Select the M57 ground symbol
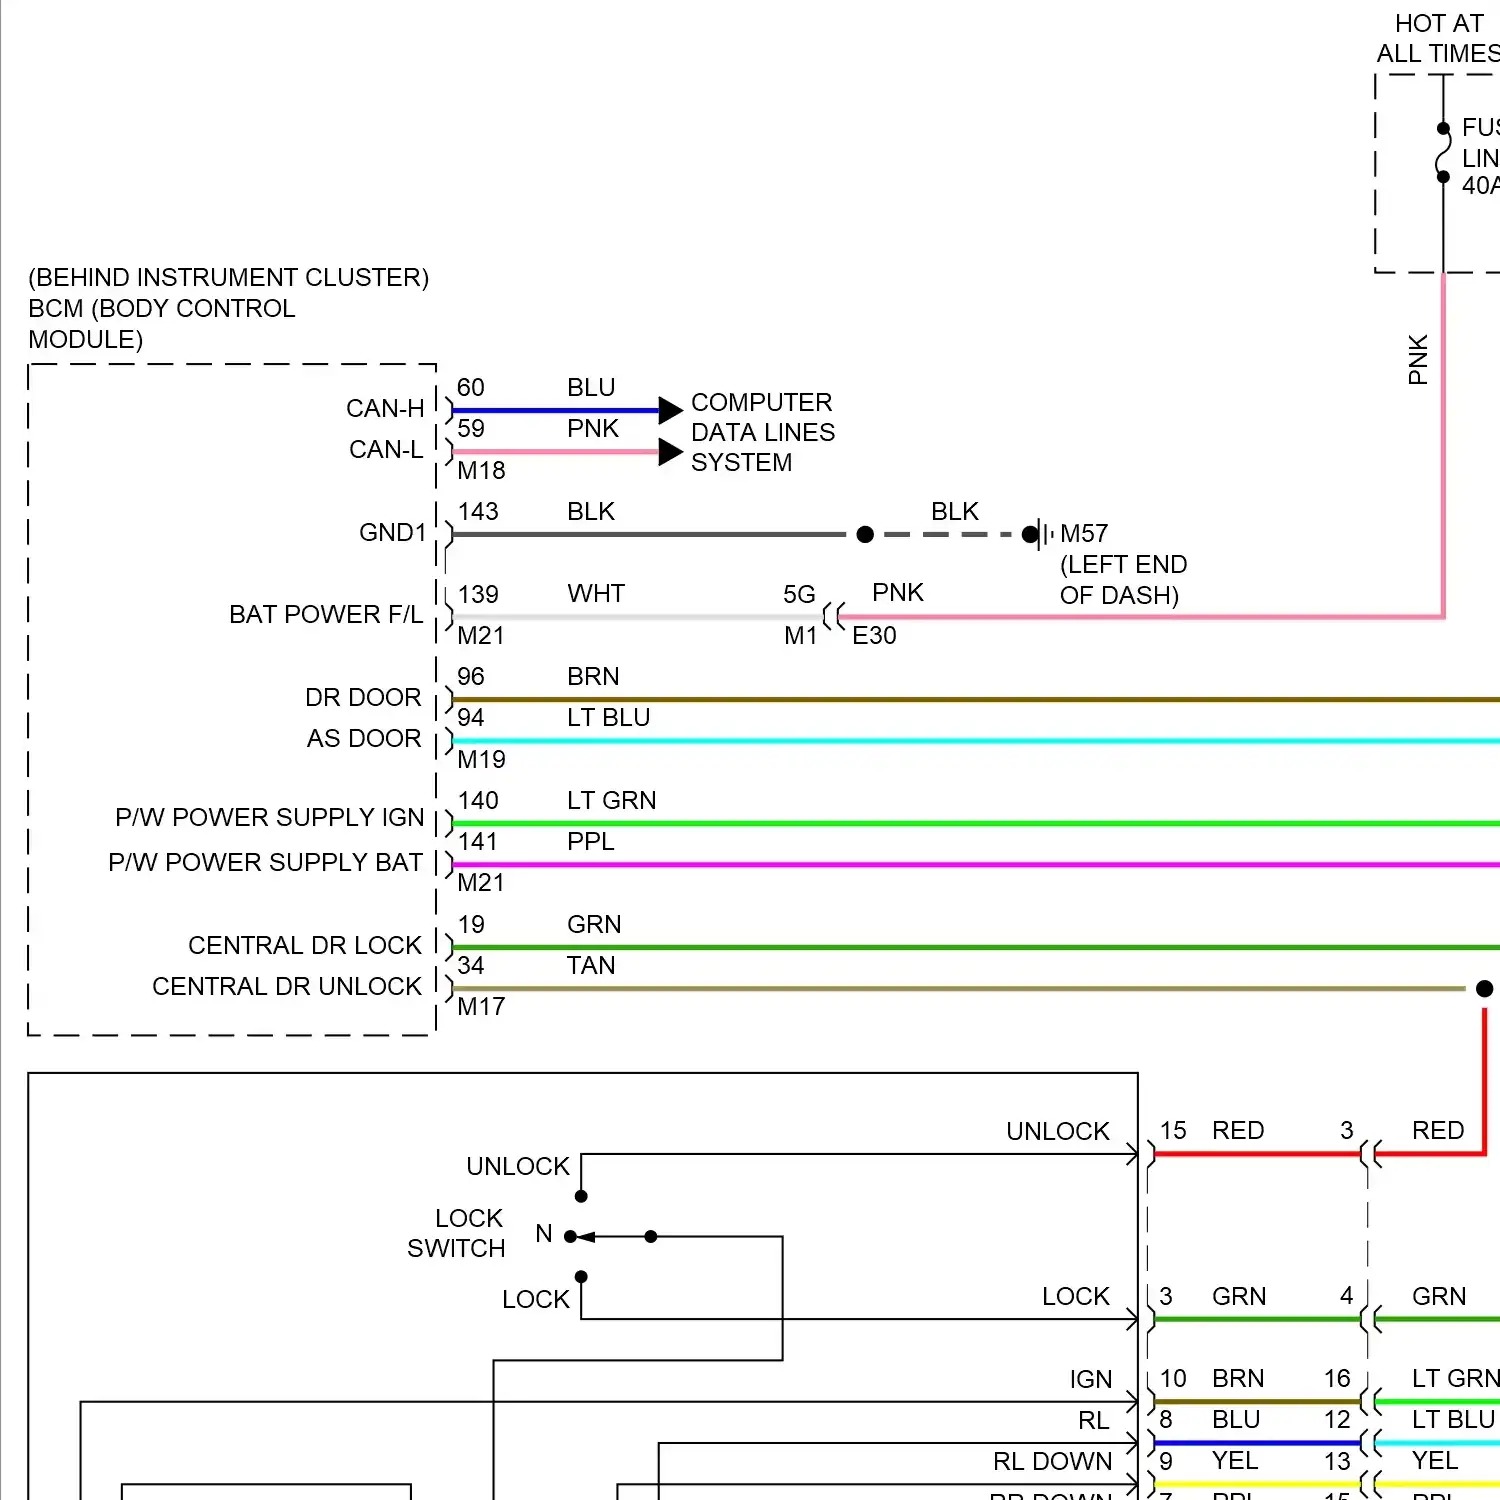1500x1500 pixels. pyautogui.click(x=1042, y=534)
